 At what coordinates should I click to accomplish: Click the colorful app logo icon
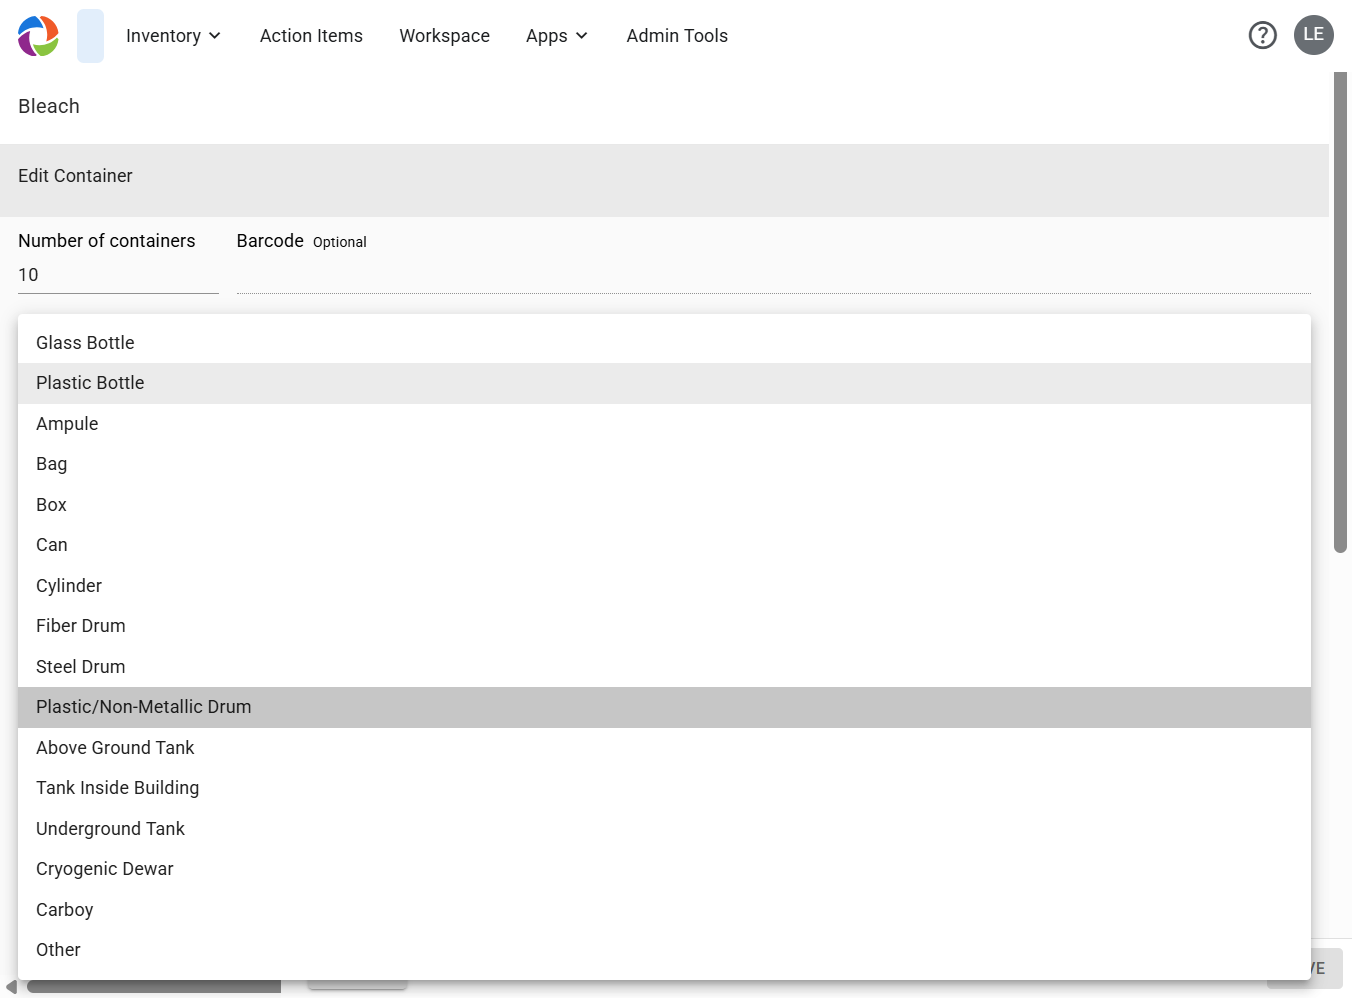coord(38,36)
